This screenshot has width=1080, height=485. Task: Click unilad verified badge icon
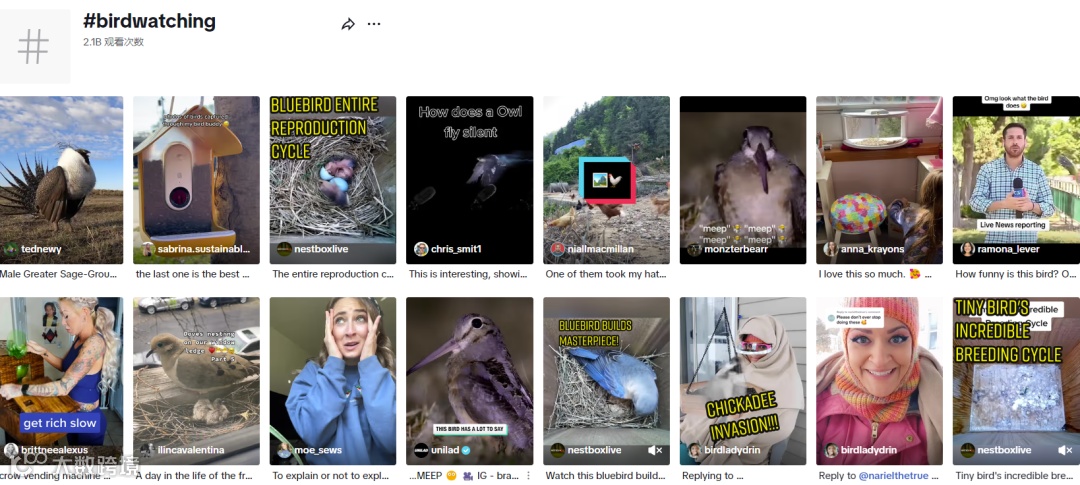click(x=465, y=450)
